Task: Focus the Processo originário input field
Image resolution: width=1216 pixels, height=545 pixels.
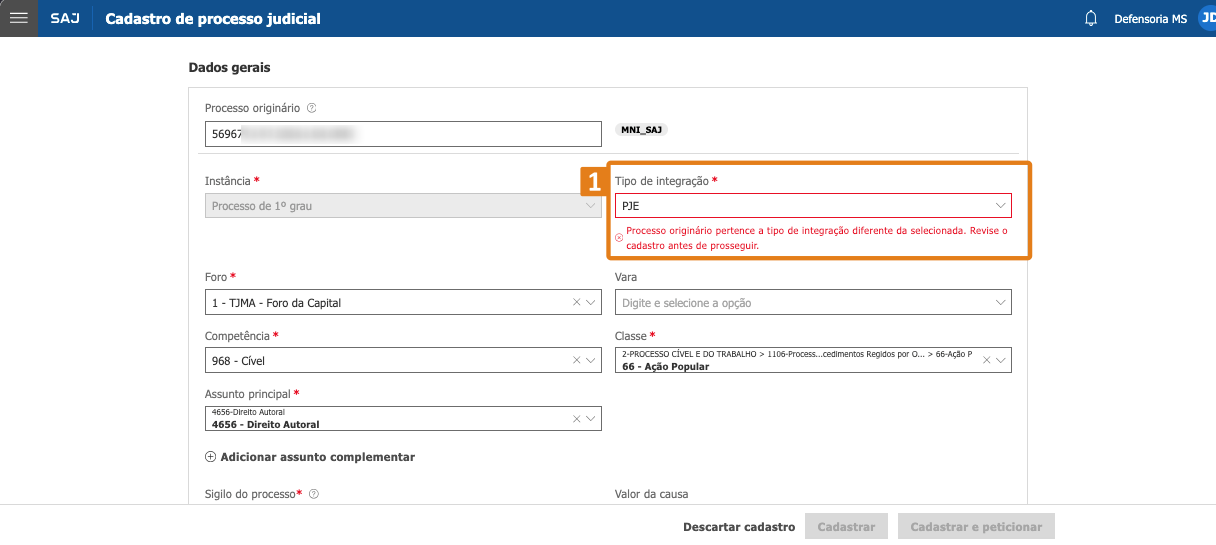Action: pos(403,133)
